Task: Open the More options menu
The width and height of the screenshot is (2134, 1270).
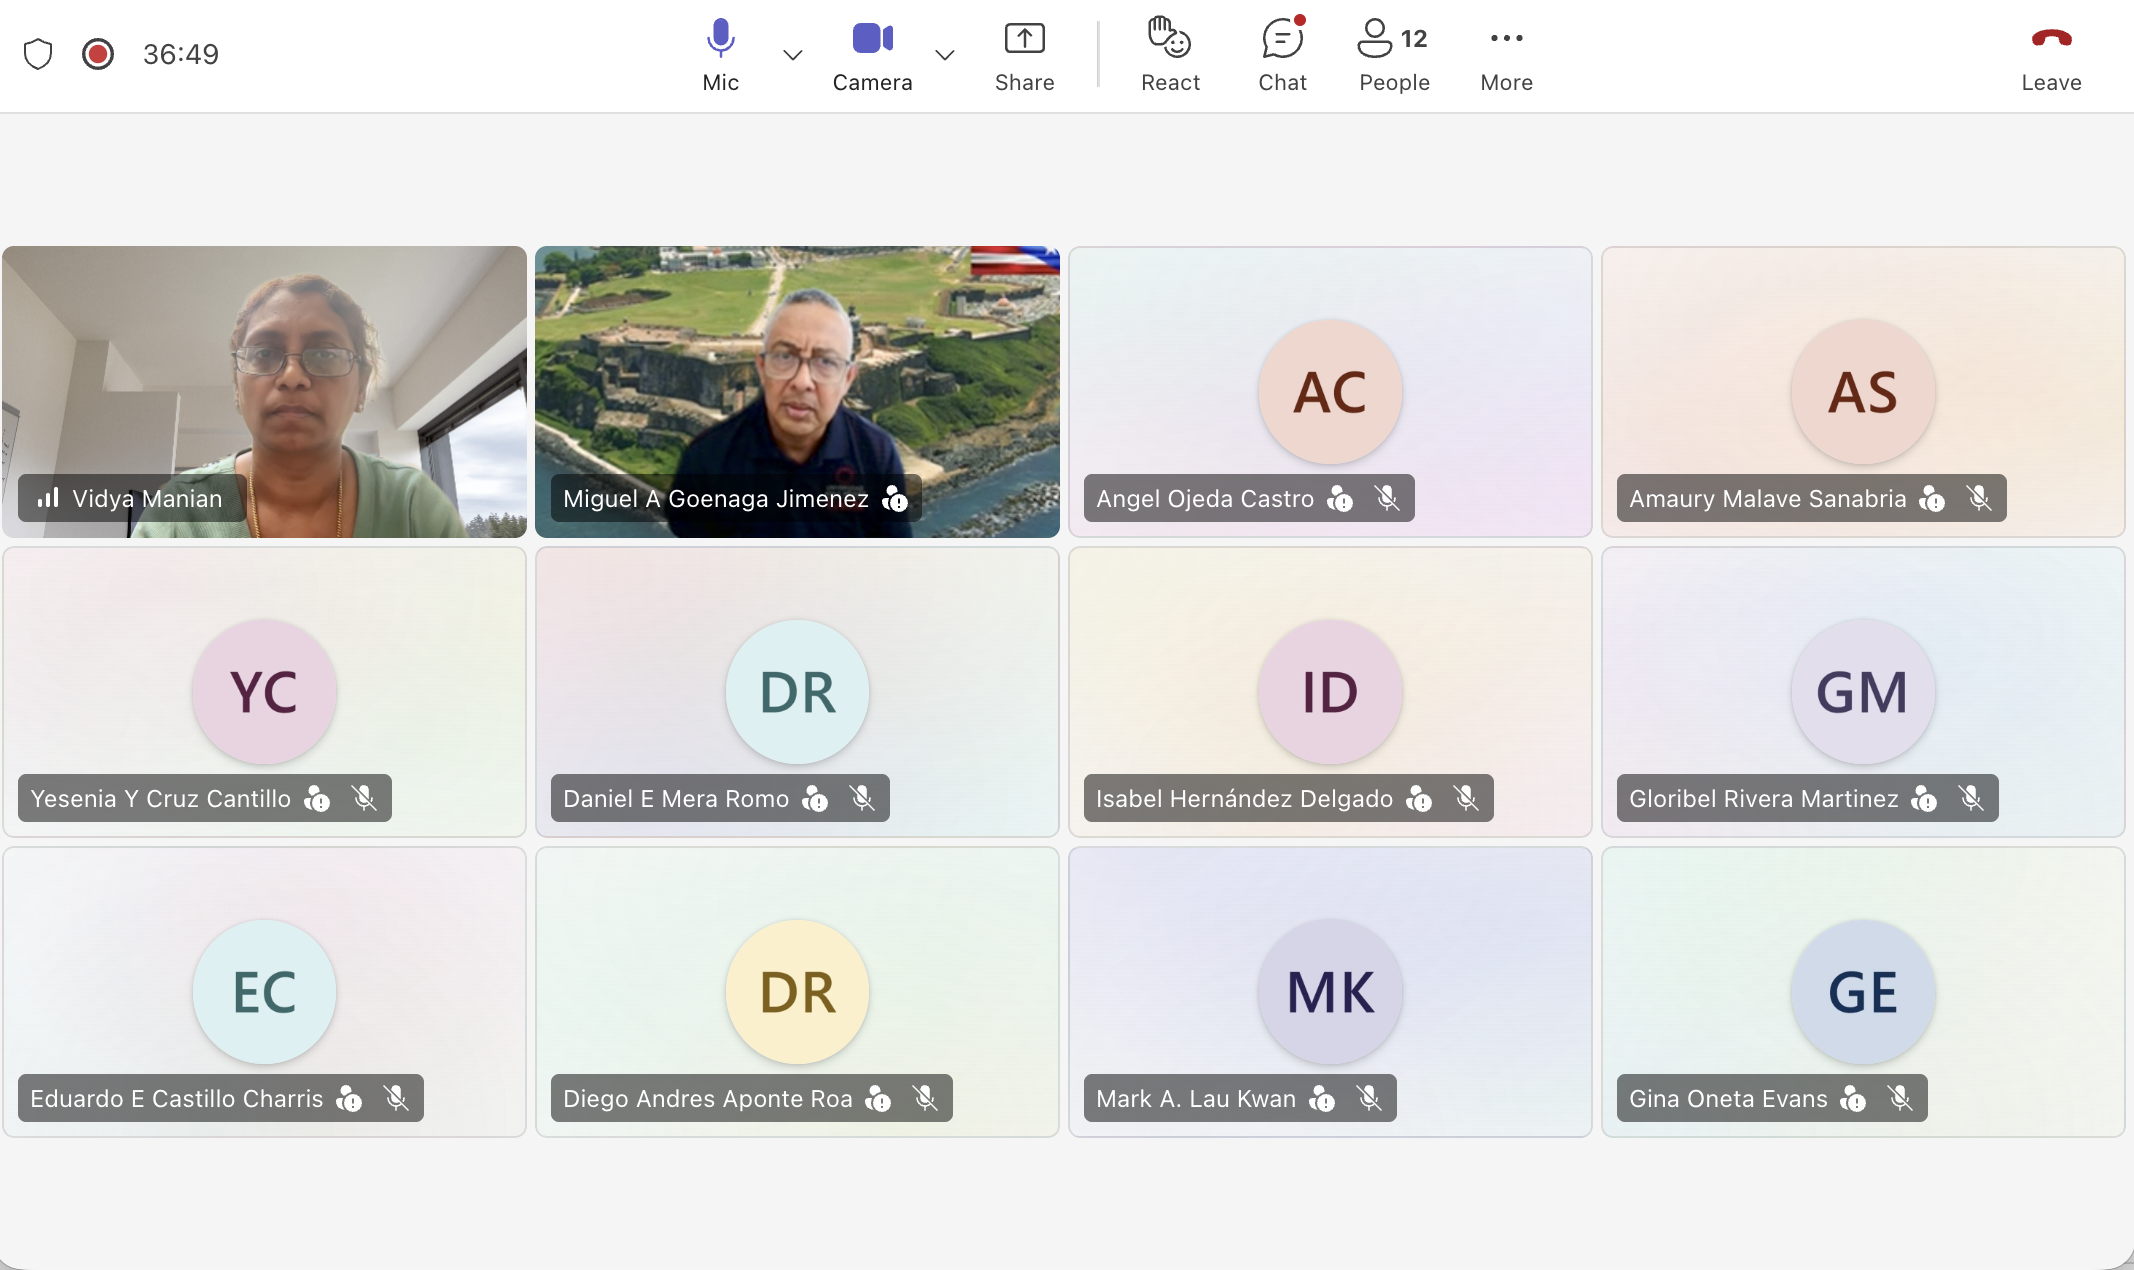Action: click(x=1506, y=55)
